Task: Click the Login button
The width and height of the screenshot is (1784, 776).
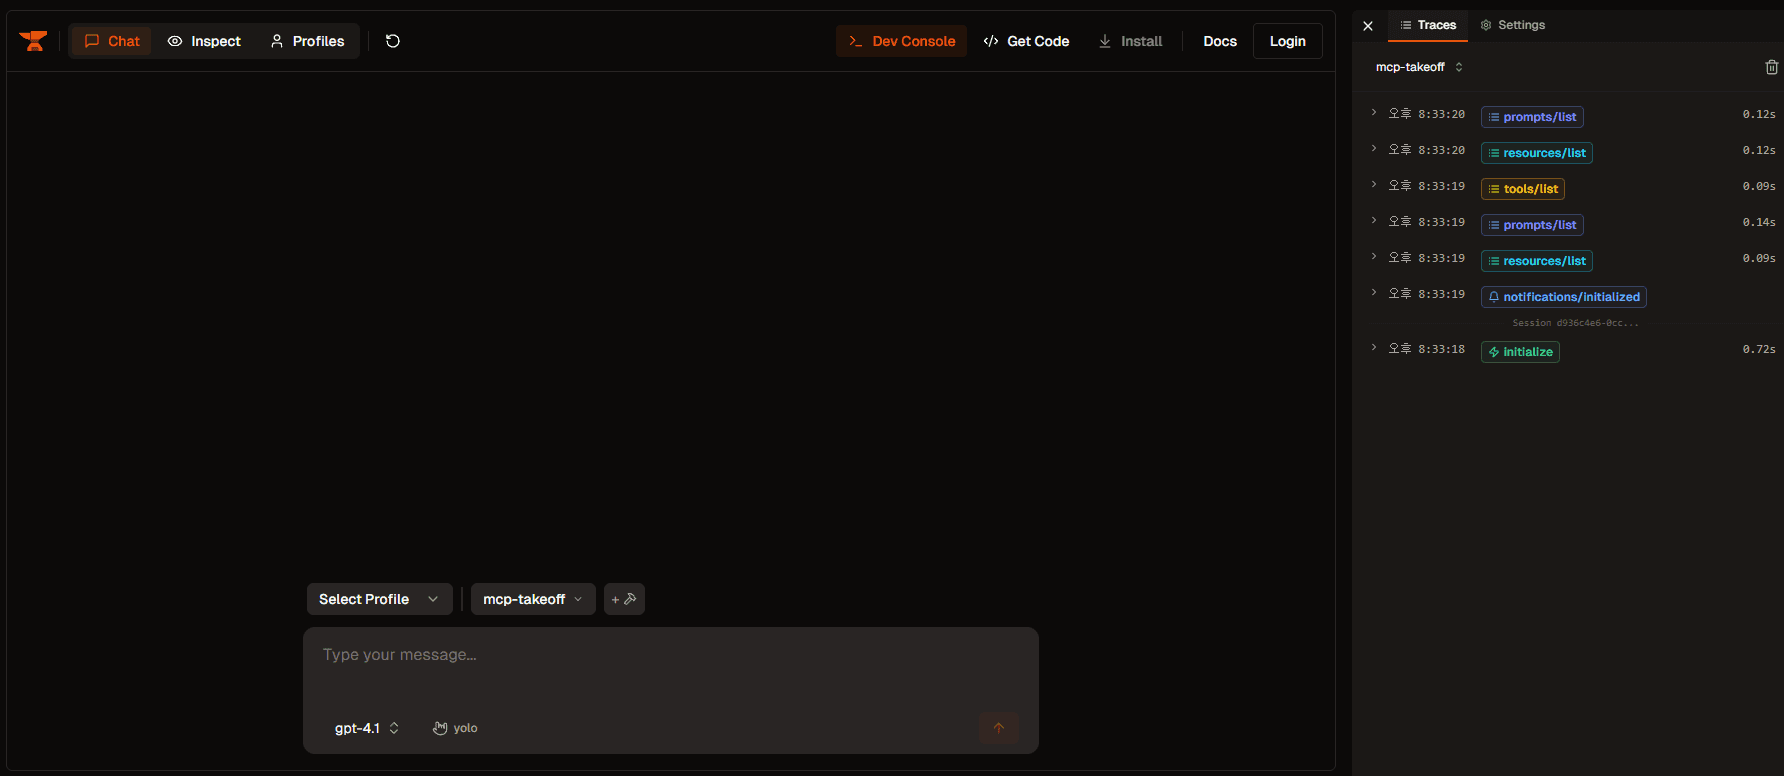Action: click(1288, 41)
